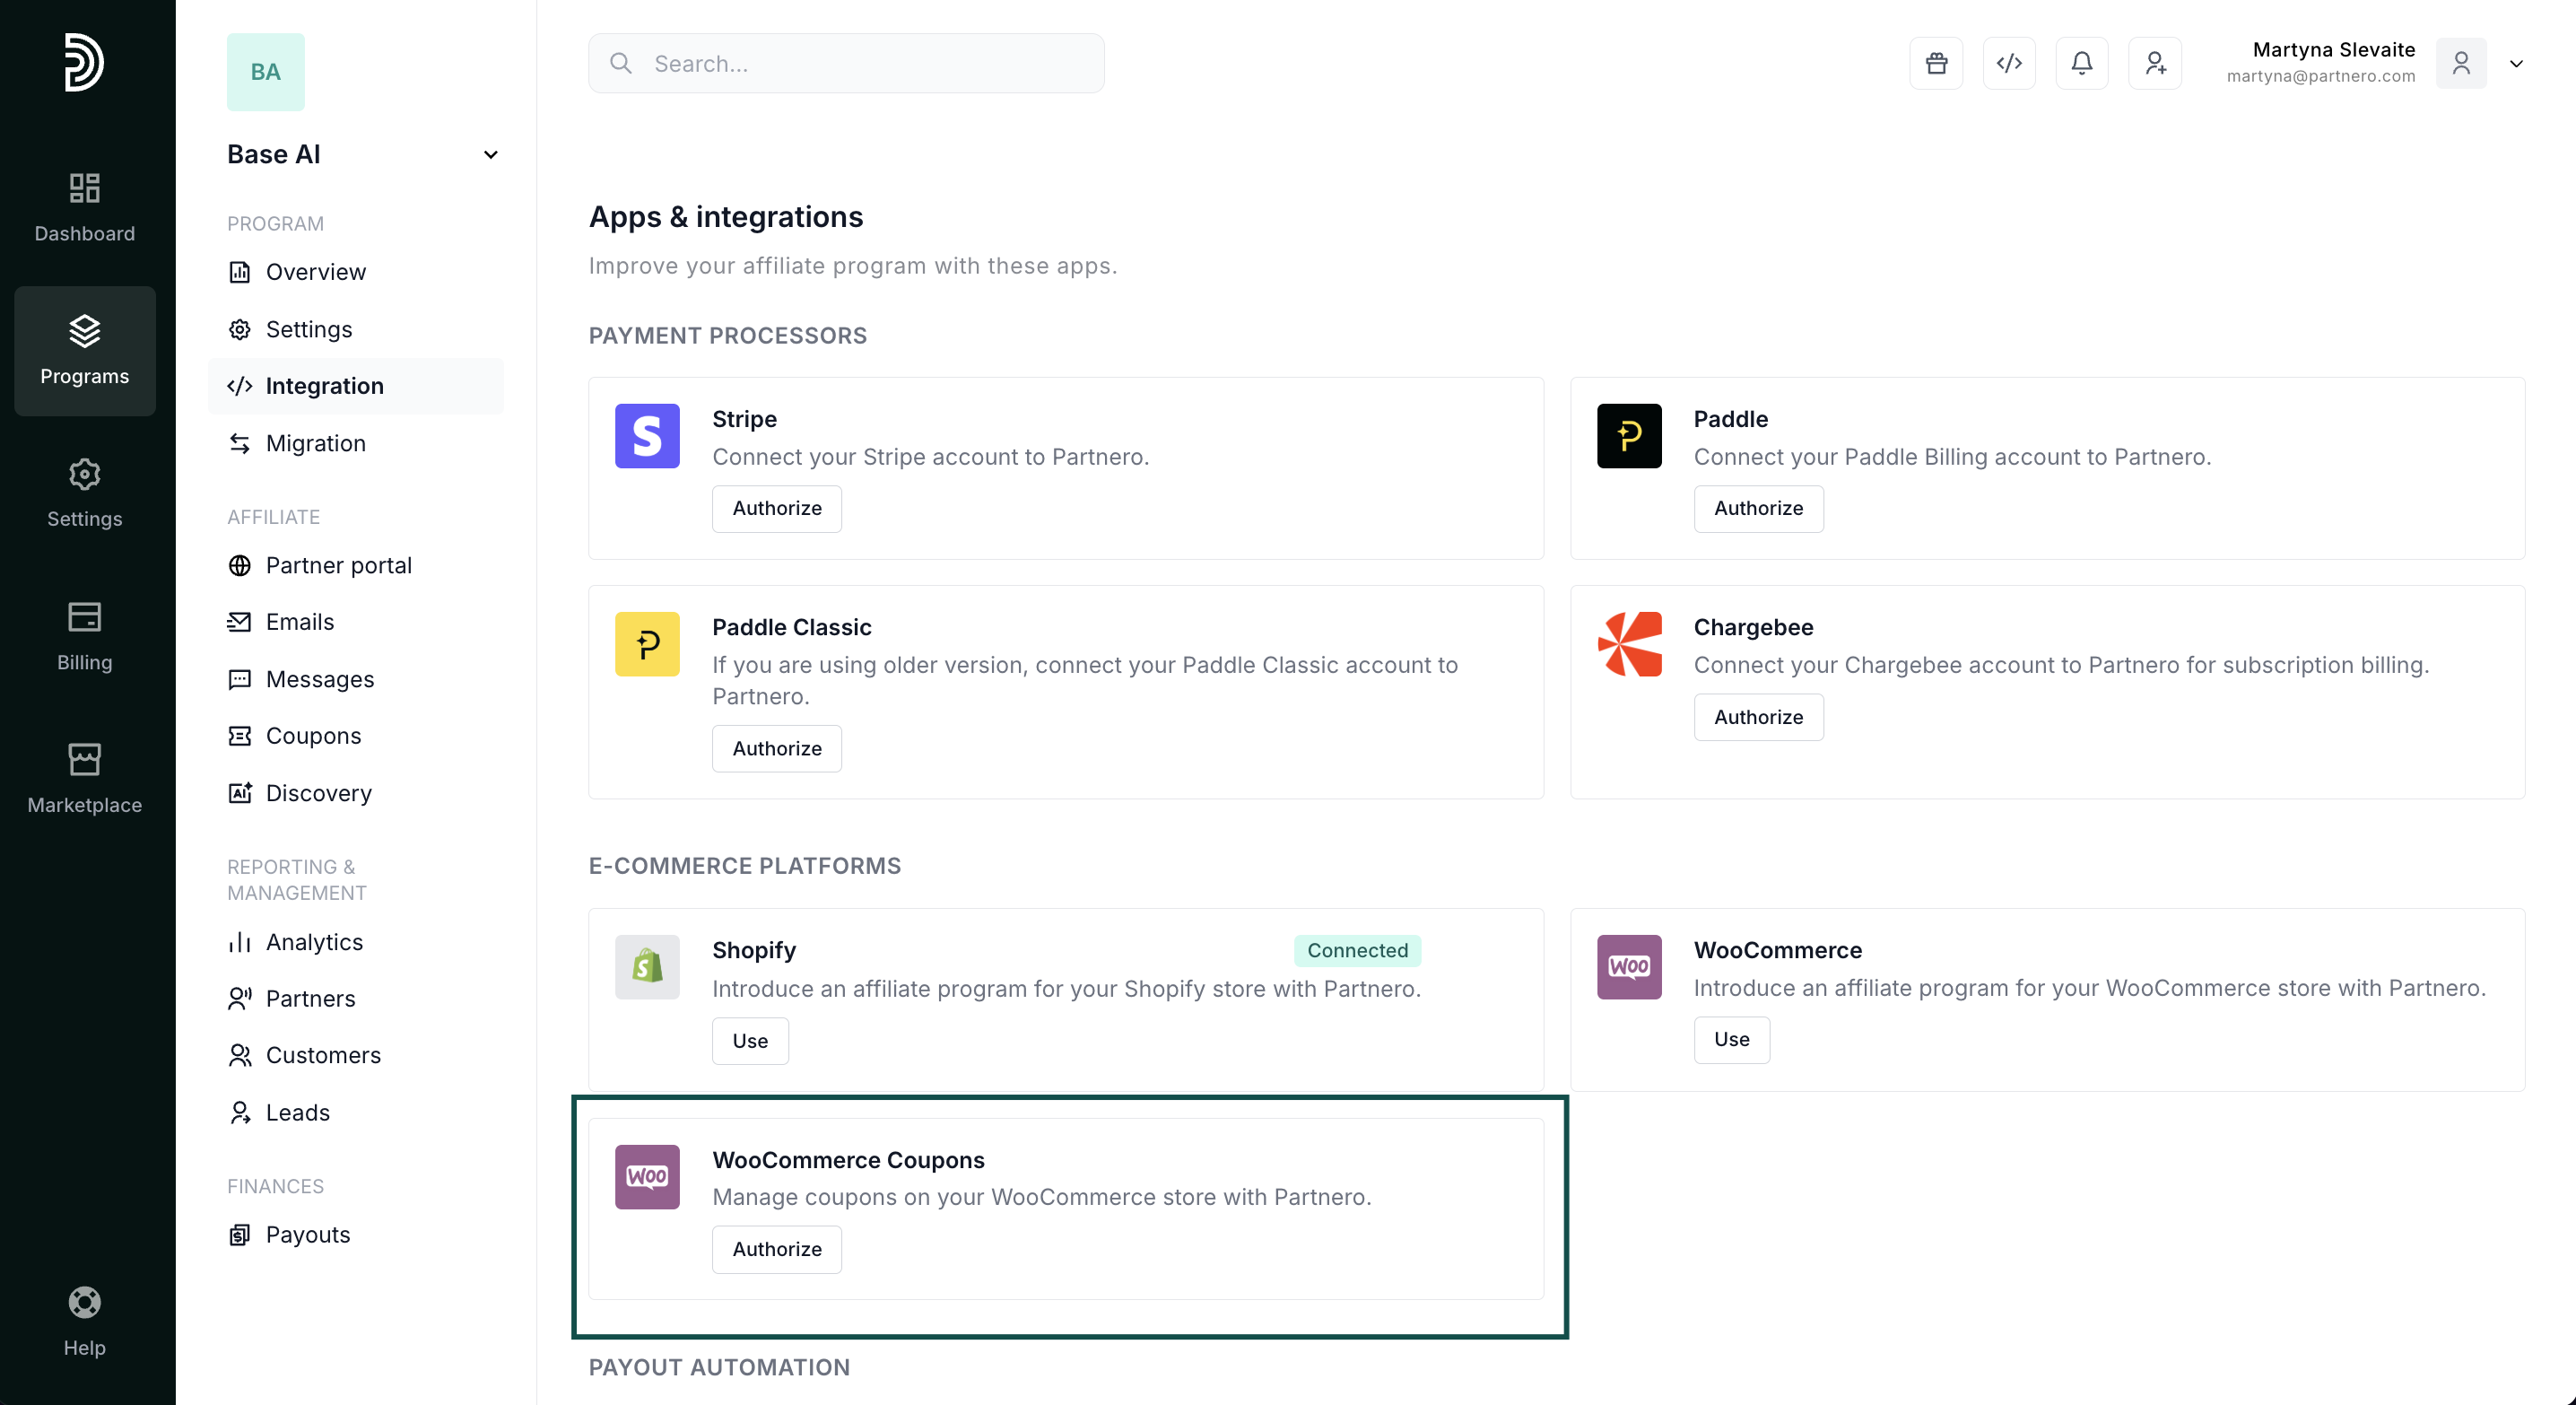Go to Billing in the left rail
Screen dimensions: 2576x1405
85,636
